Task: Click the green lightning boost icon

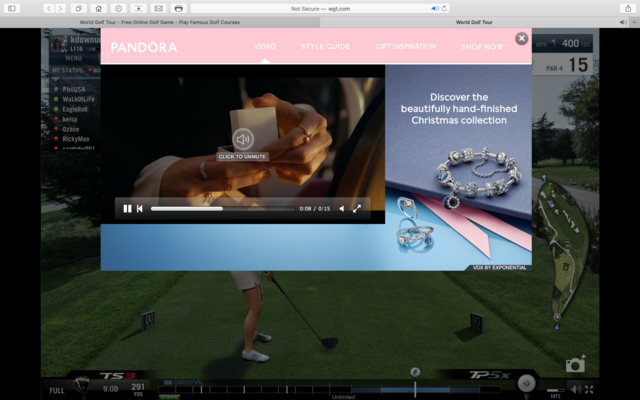Action: click(x=415, y=372)
